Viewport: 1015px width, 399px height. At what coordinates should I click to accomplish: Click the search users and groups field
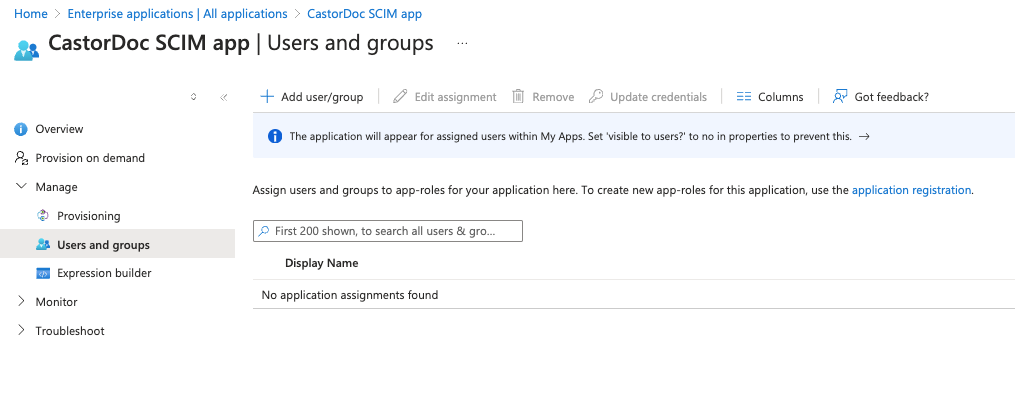click(388, 231)
